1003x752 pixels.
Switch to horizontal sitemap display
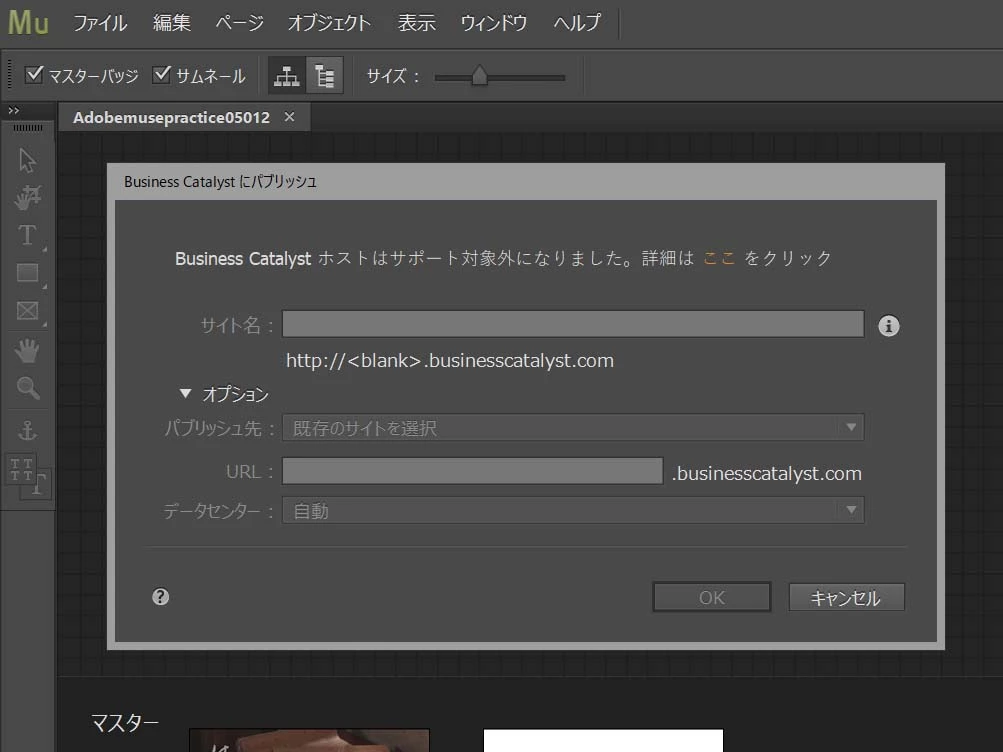pyautogui.click(x=287, y=76)
